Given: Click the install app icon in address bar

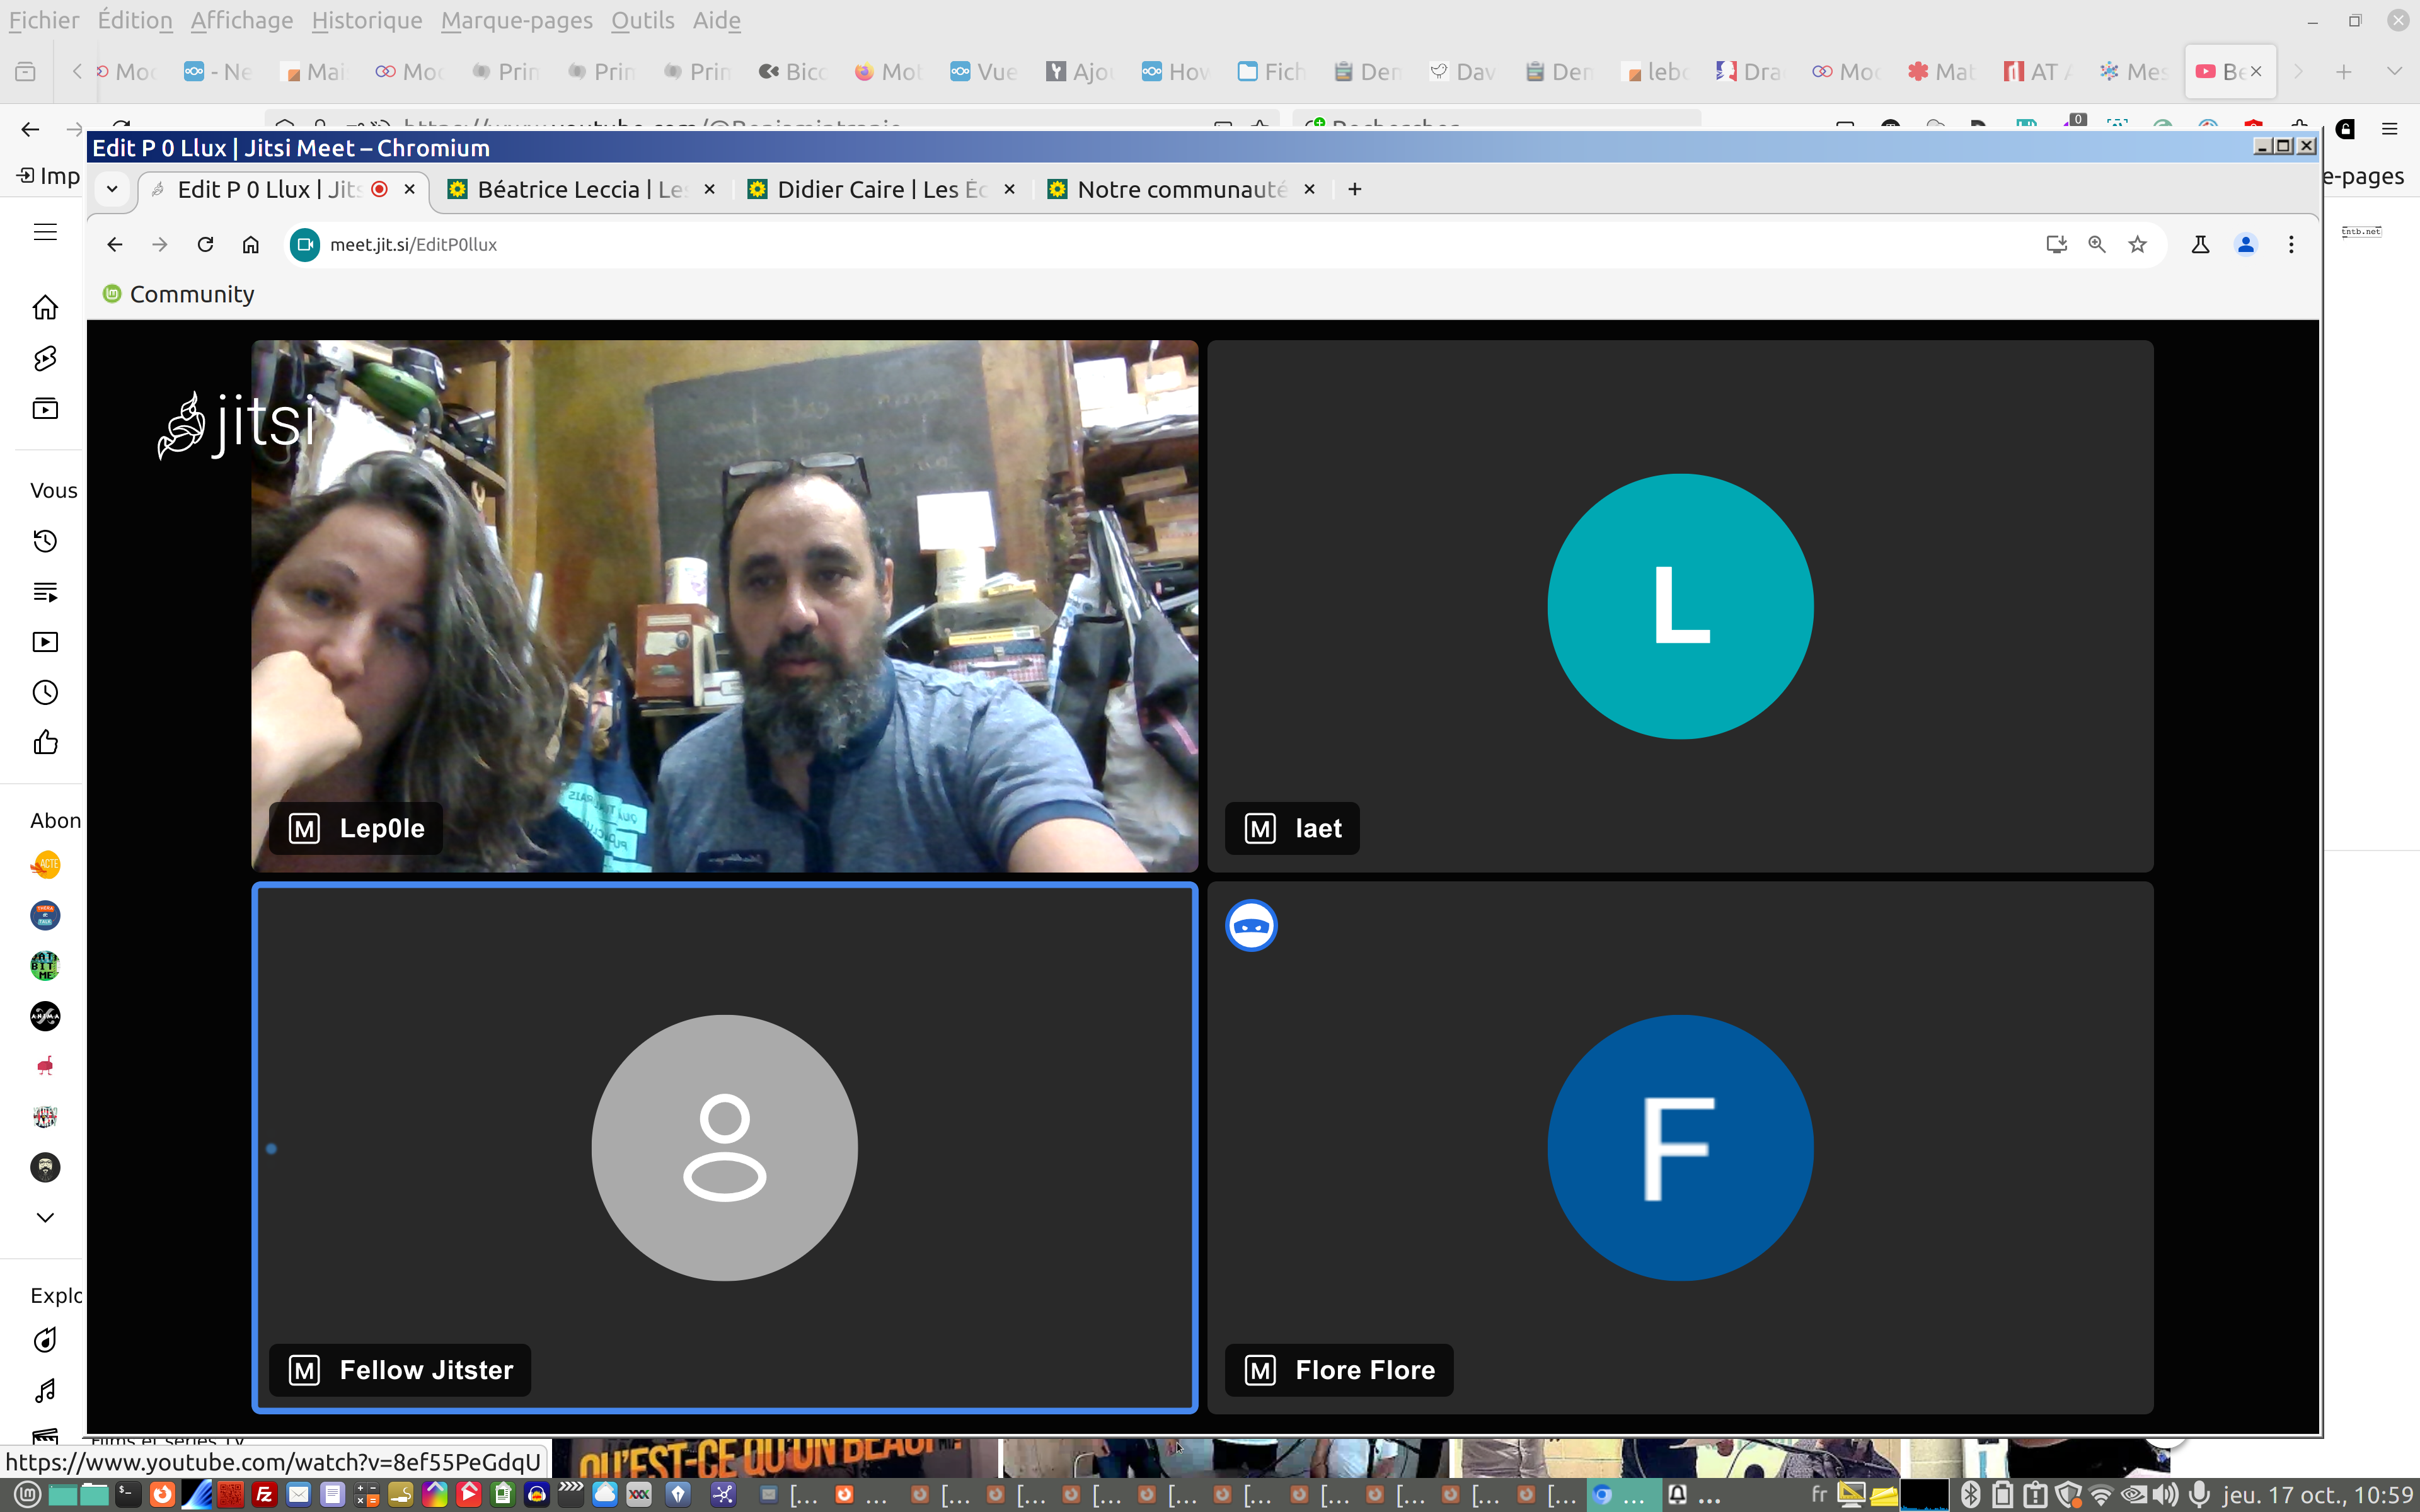Looking at the screenshot, I should 2056,245.
